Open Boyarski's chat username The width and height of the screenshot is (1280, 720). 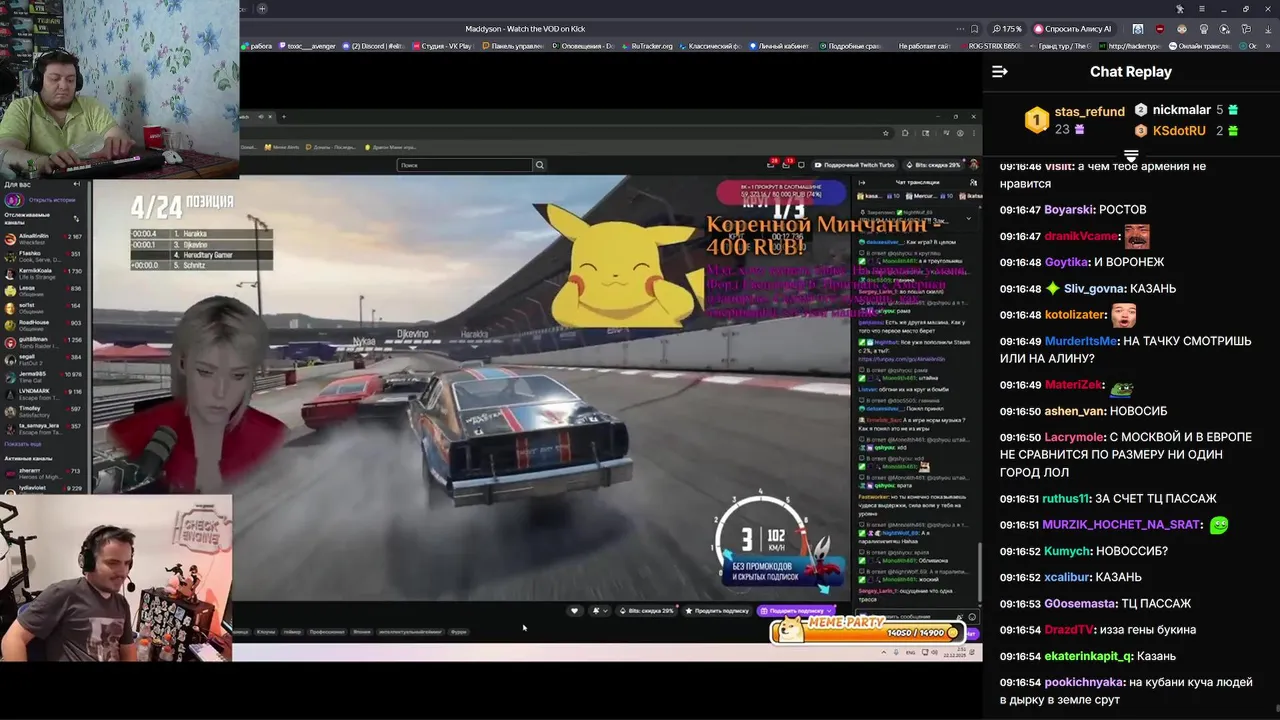(x=1069, y=210)
